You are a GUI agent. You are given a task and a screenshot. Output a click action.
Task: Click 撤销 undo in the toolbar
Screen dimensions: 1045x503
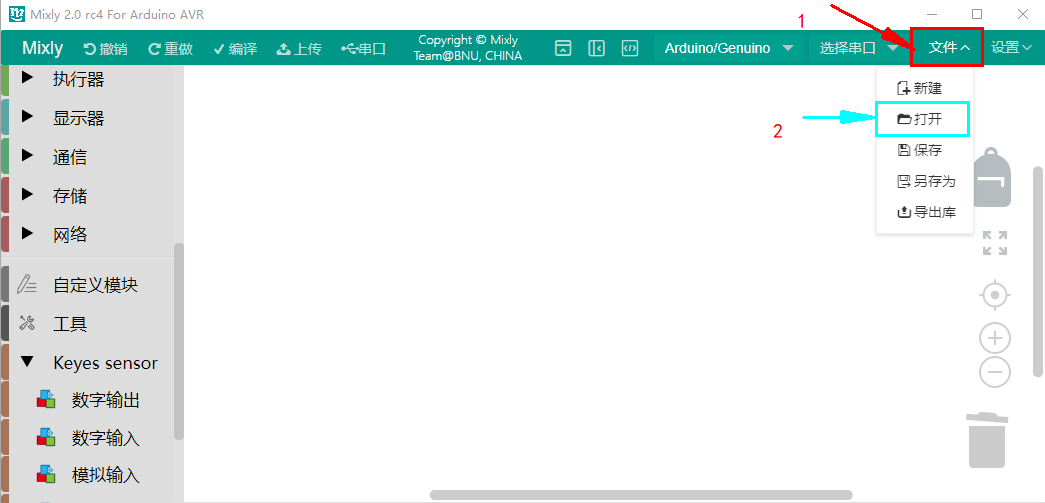105,48
